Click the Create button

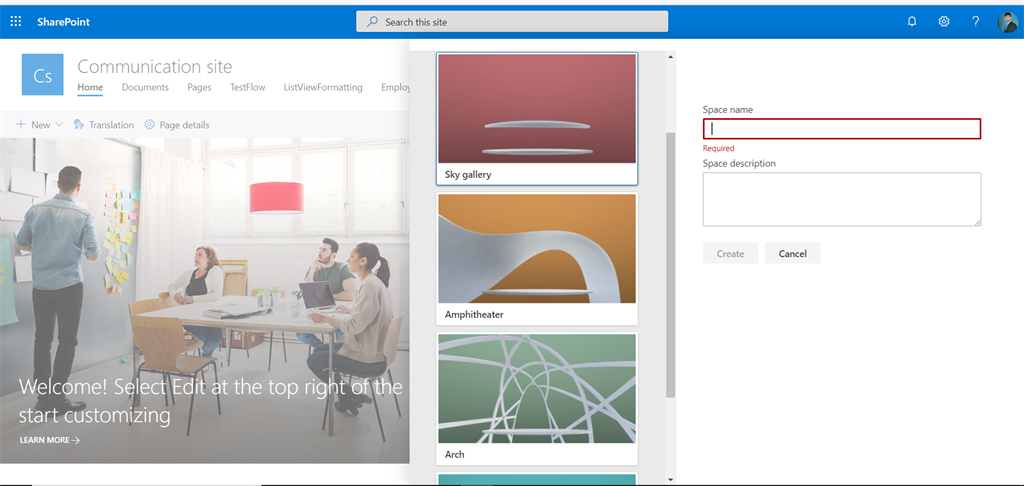tap(730, 253)
